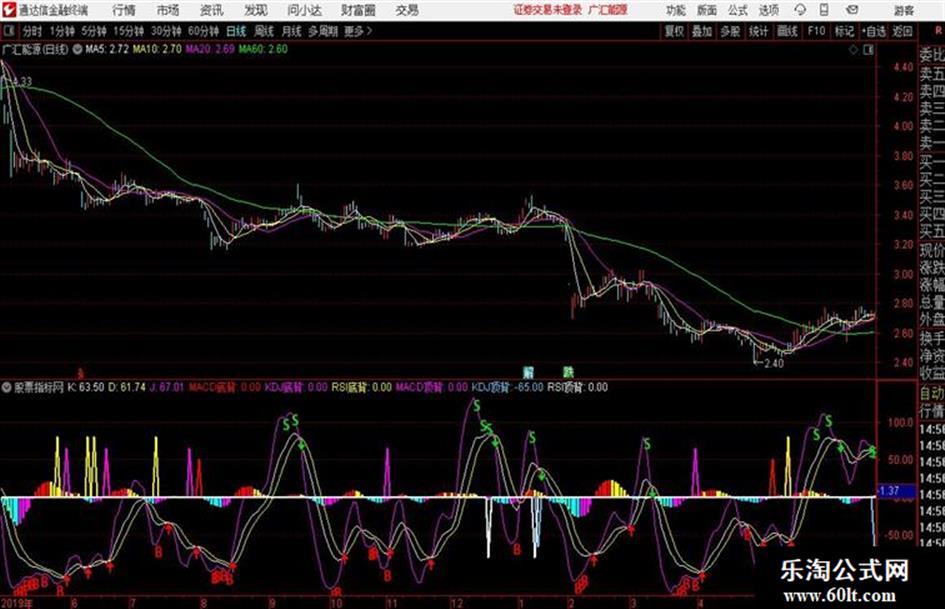Open F10 company info
The image size is (945, 609).
(x=816, y=31)
